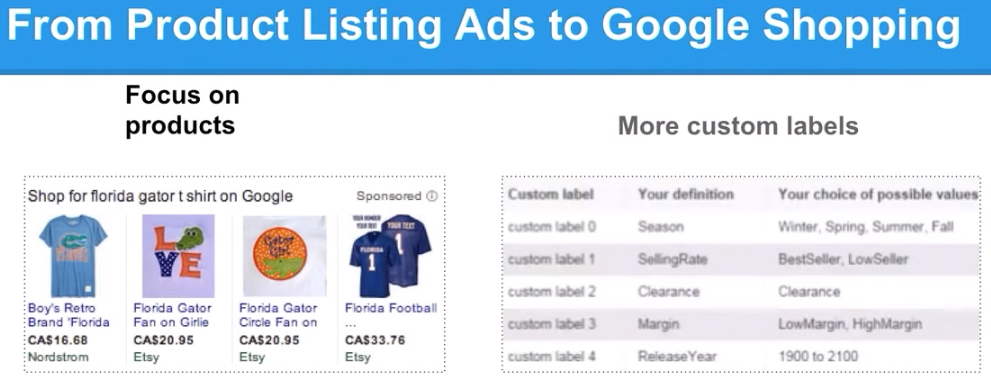This screenshot has height=389, width=991.
Task: Open Florida Gator Fan on Girlie link
Action: (x=173, y=315)
